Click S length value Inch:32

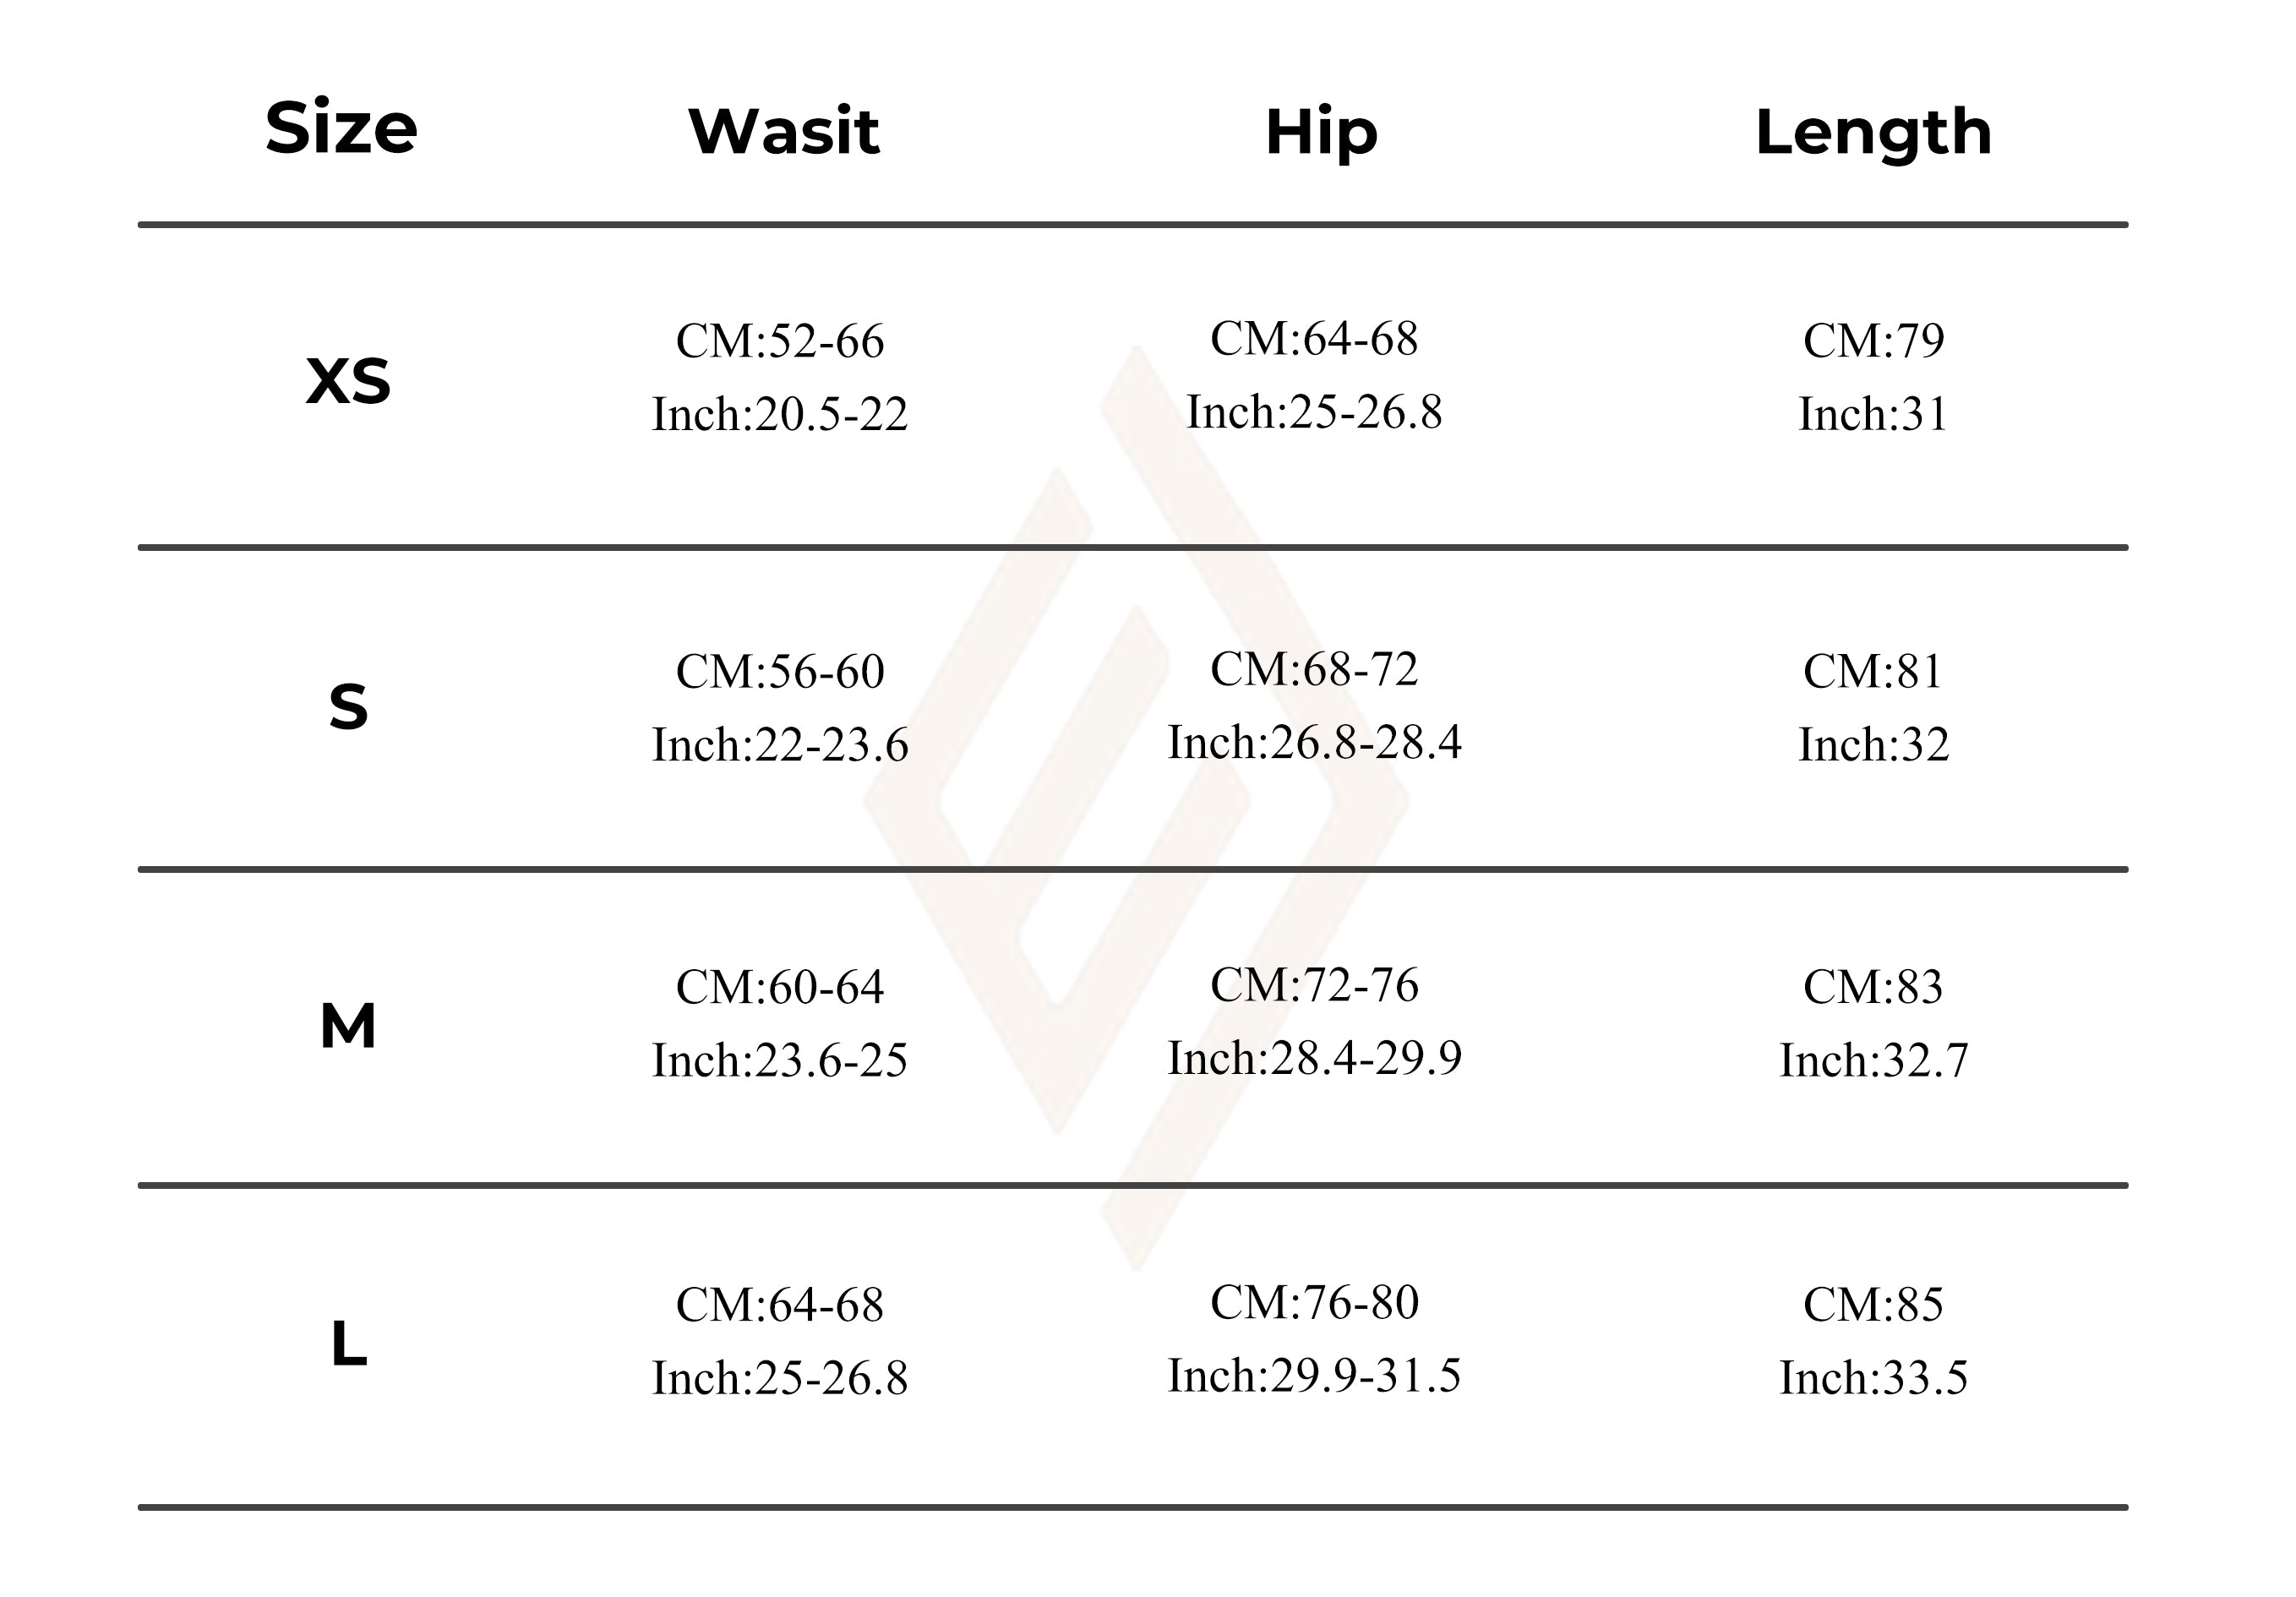click(x=1873, y=745)
